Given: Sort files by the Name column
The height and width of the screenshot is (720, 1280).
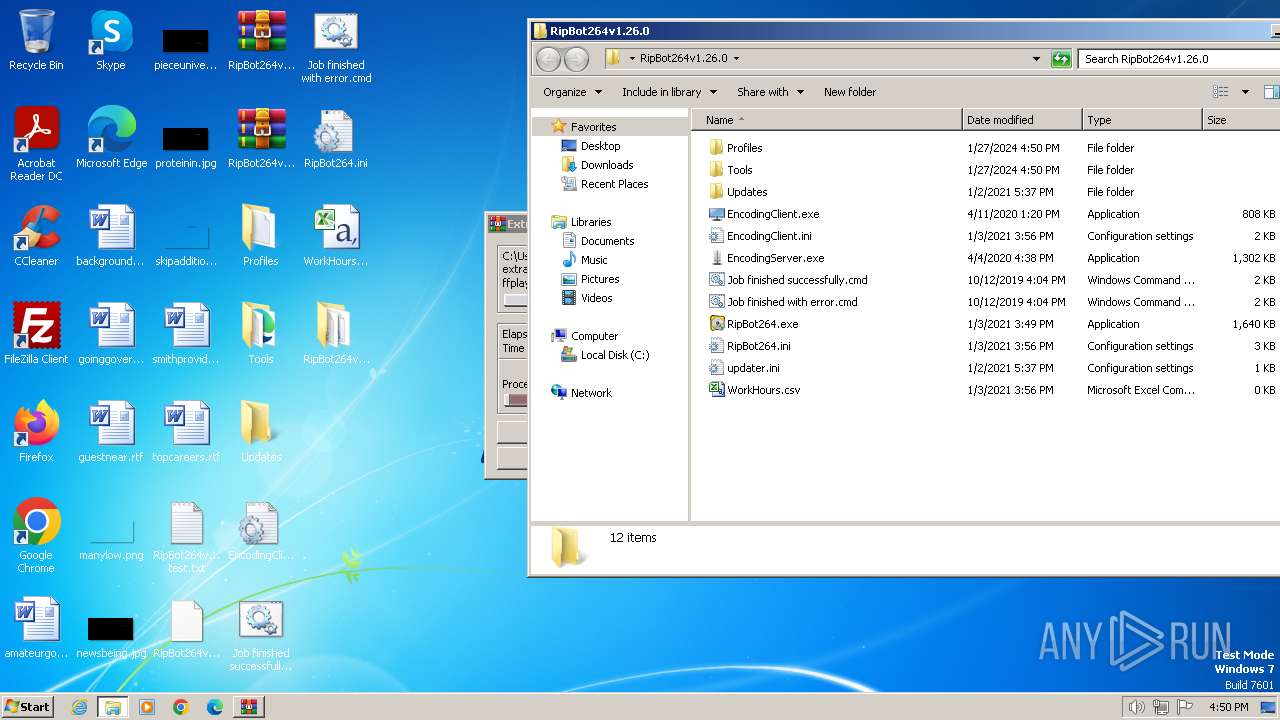Looking at the screenshot, I should (826, 120).
